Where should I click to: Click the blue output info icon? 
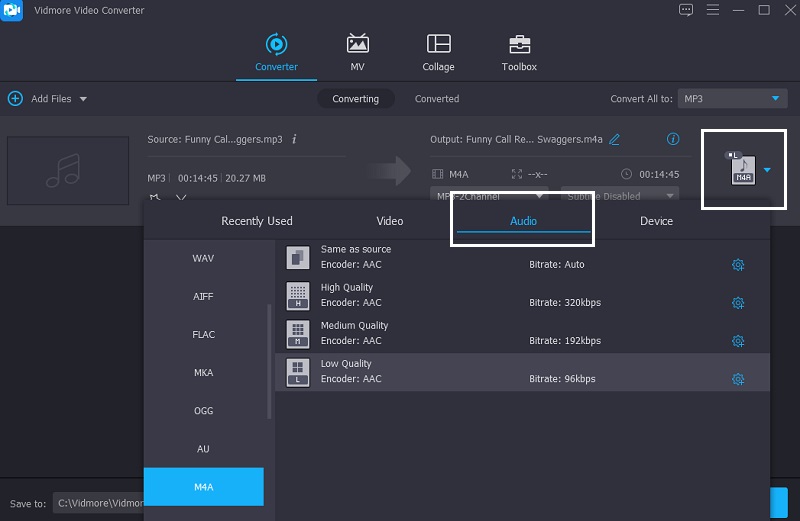point(673,139)
